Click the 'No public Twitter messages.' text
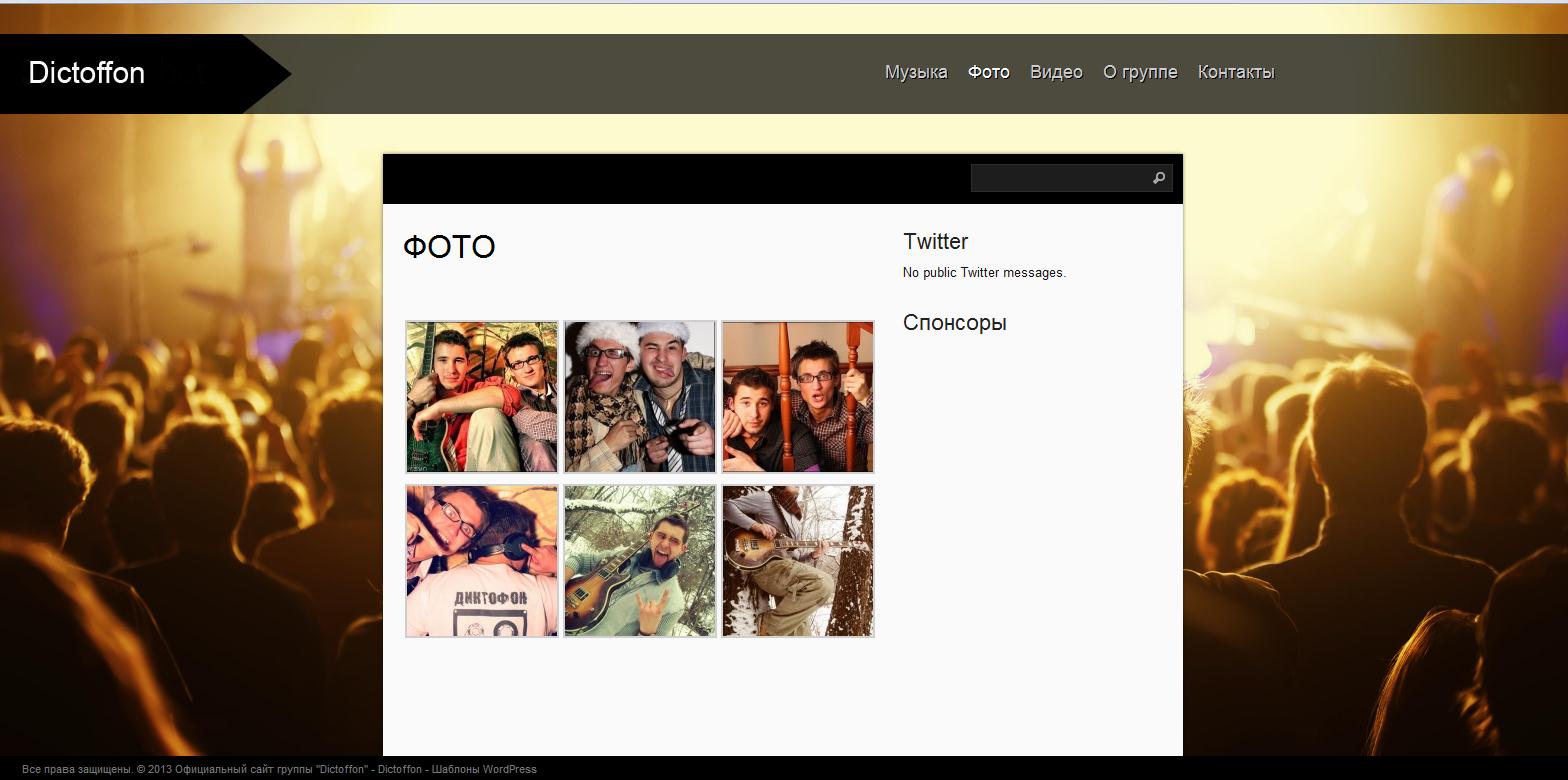1568x780 pixels. point(984,273)
